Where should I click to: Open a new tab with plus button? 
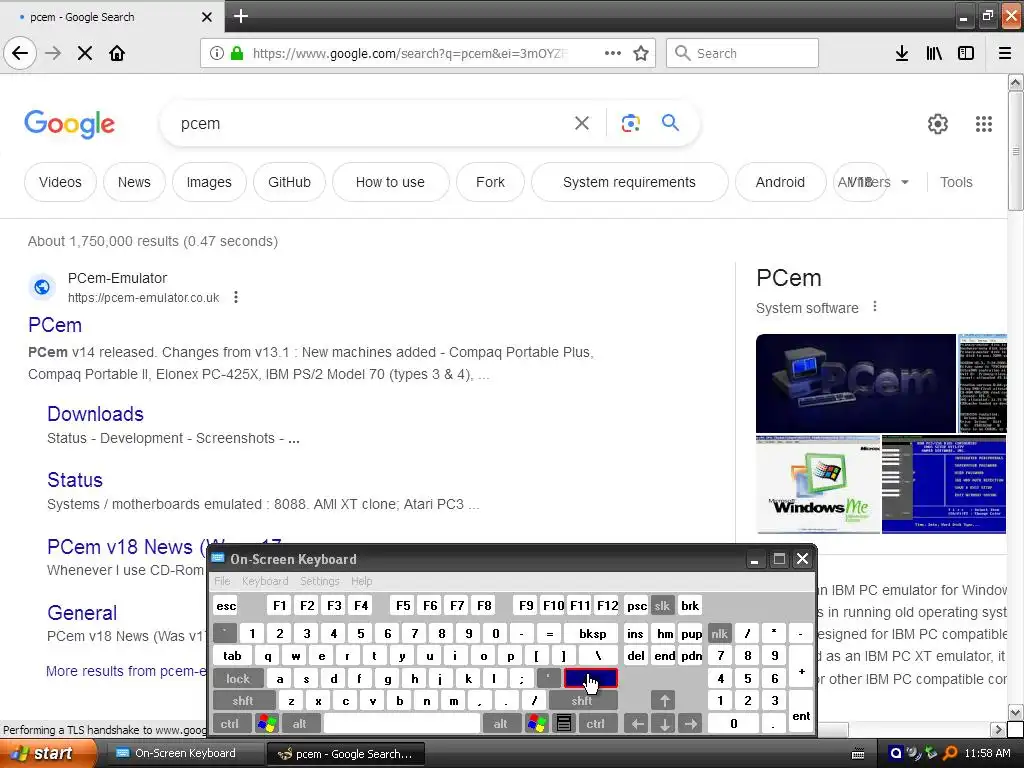241,16
